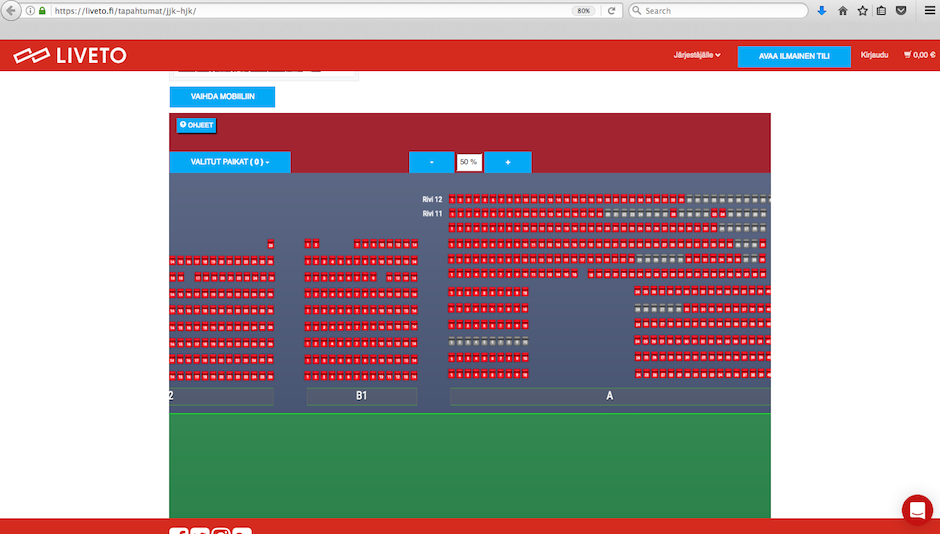Viewport: 940px width, 534px height.
Task: Open the shopping cart showing 0,00 €
Action: click(x=919, y=55)
